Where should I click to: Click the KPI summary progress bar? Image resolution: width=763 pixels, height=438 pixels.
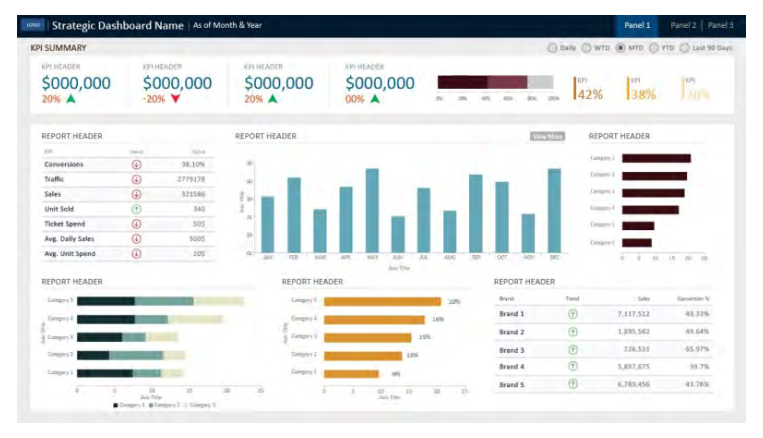coord(495,83)
